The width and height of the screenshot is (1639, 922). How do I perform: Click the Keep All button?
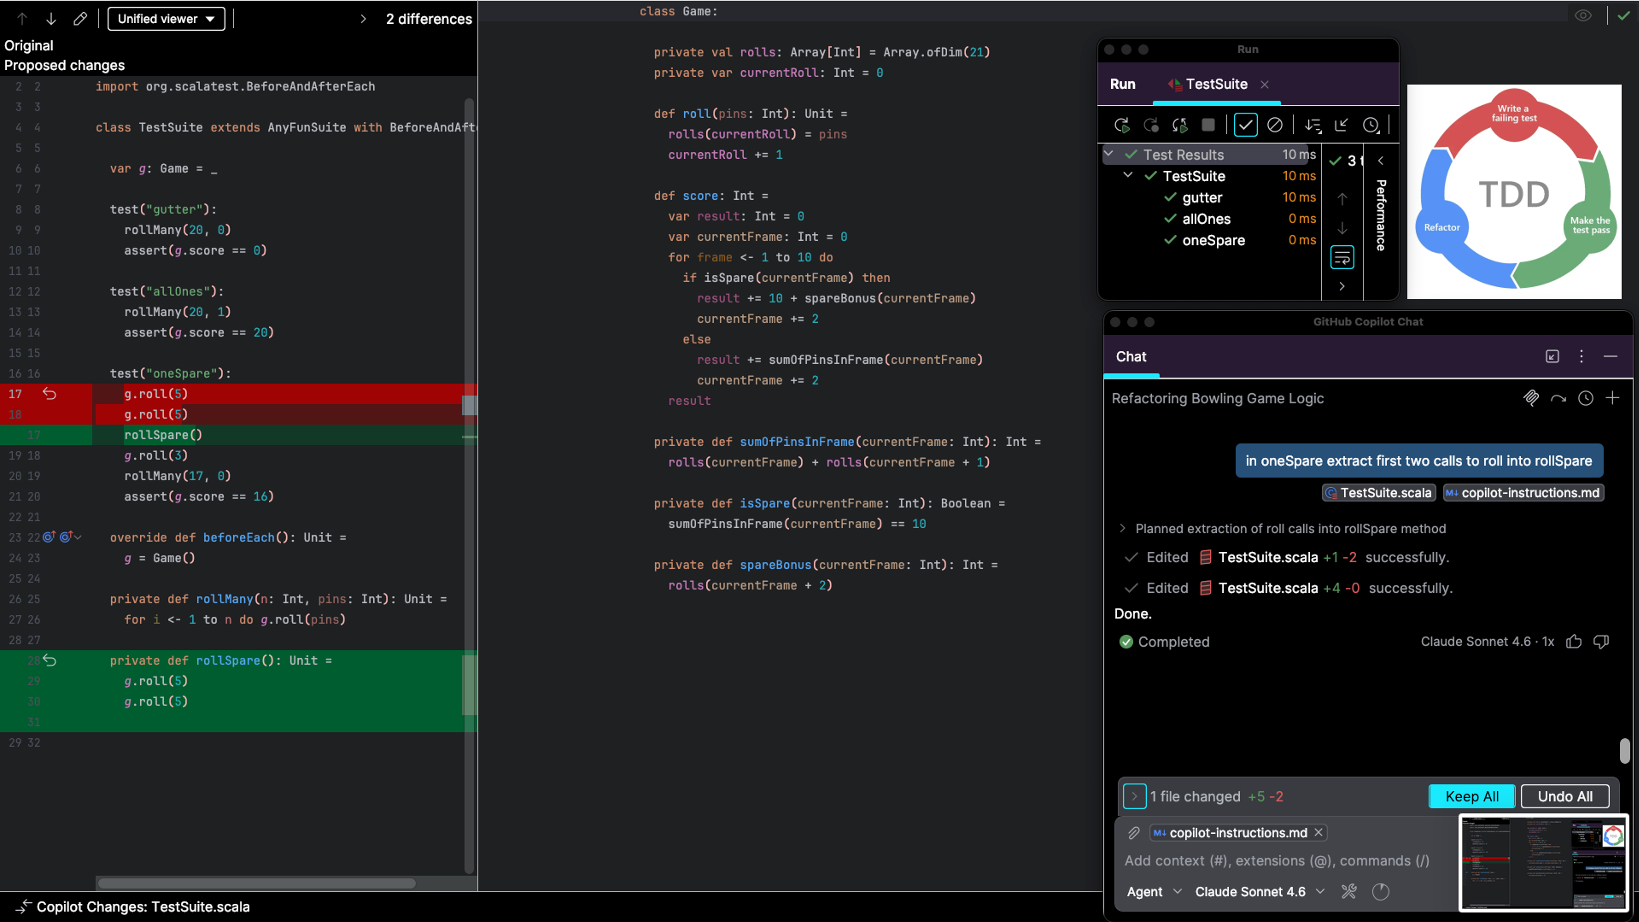pos(1471,796)
